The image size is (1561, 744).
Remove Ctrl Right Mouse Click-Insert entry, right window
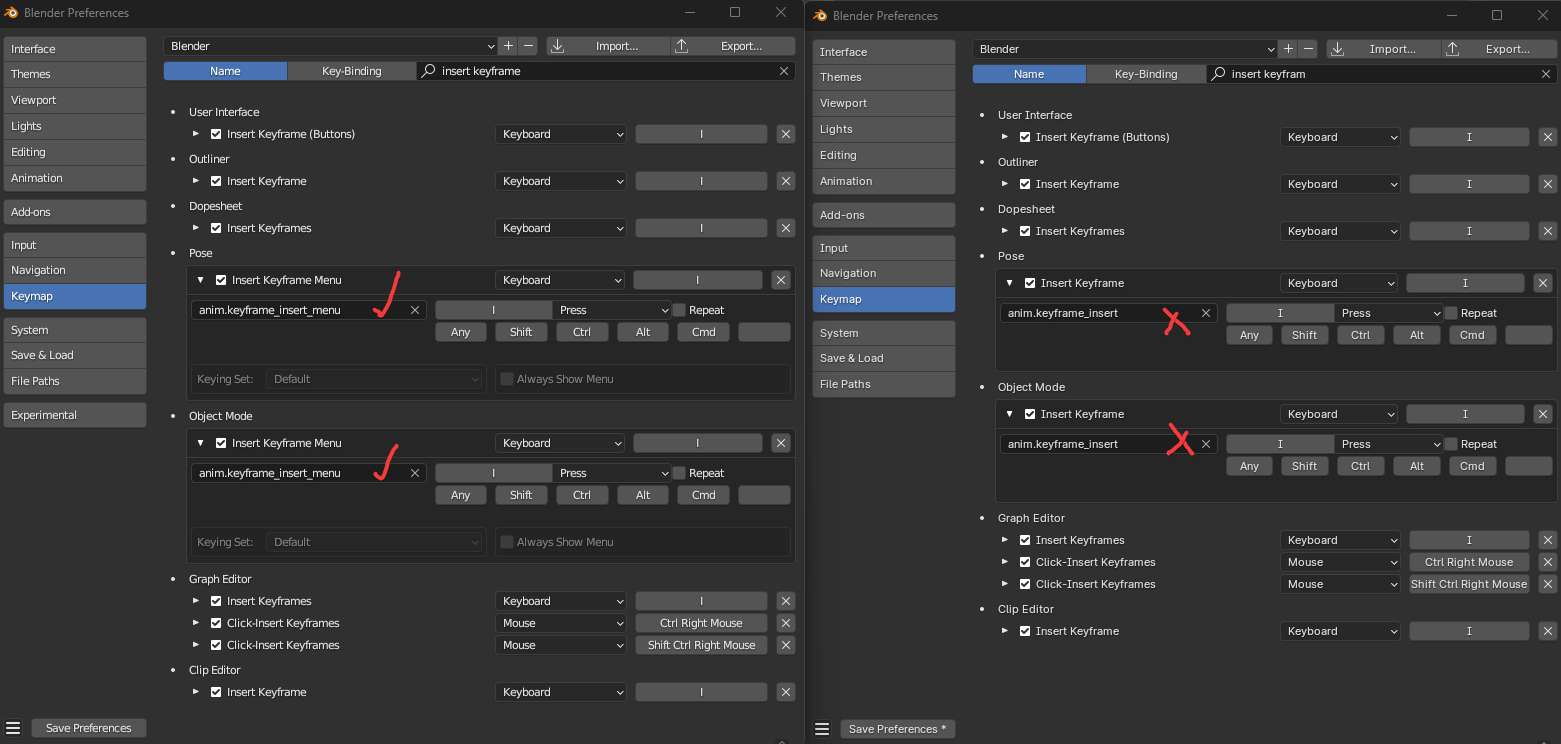[x=1548, y=562]
